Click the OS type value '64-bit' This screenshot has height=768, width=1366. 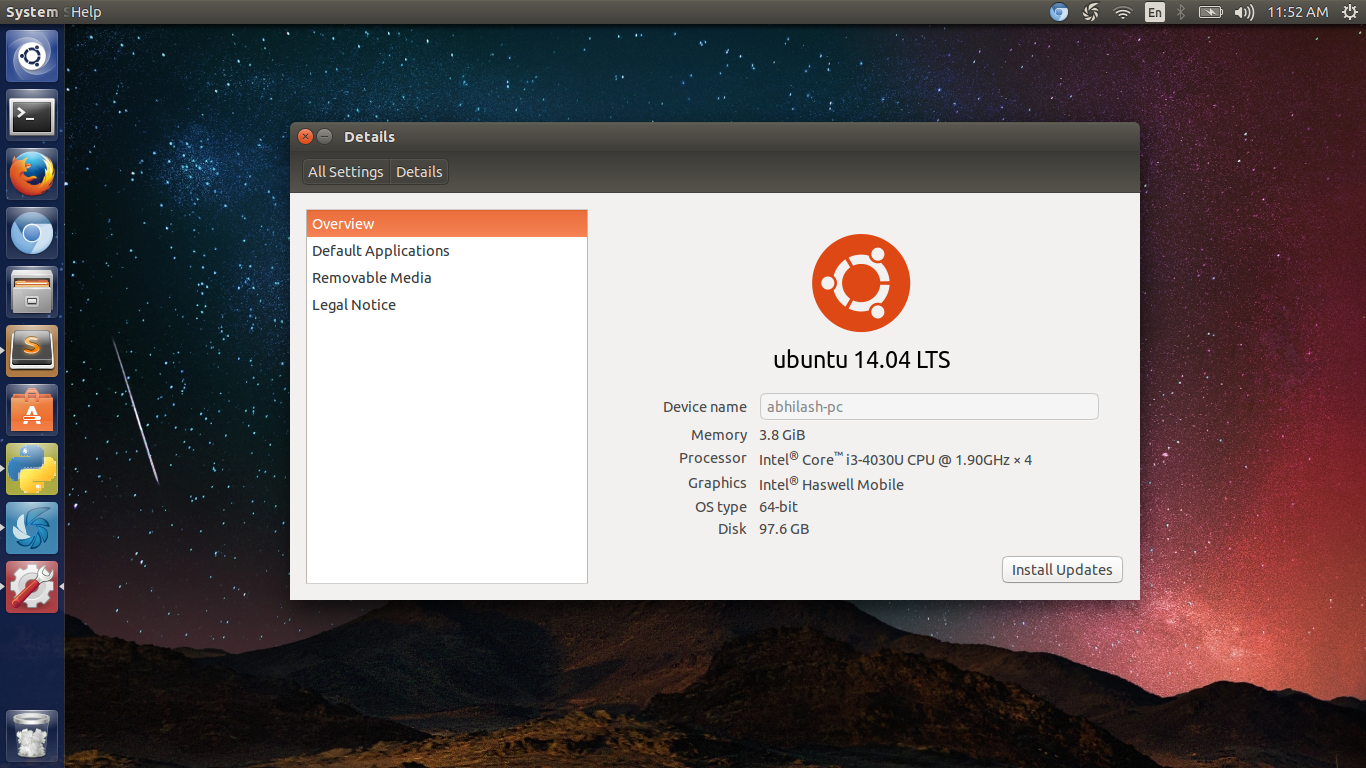779,507
